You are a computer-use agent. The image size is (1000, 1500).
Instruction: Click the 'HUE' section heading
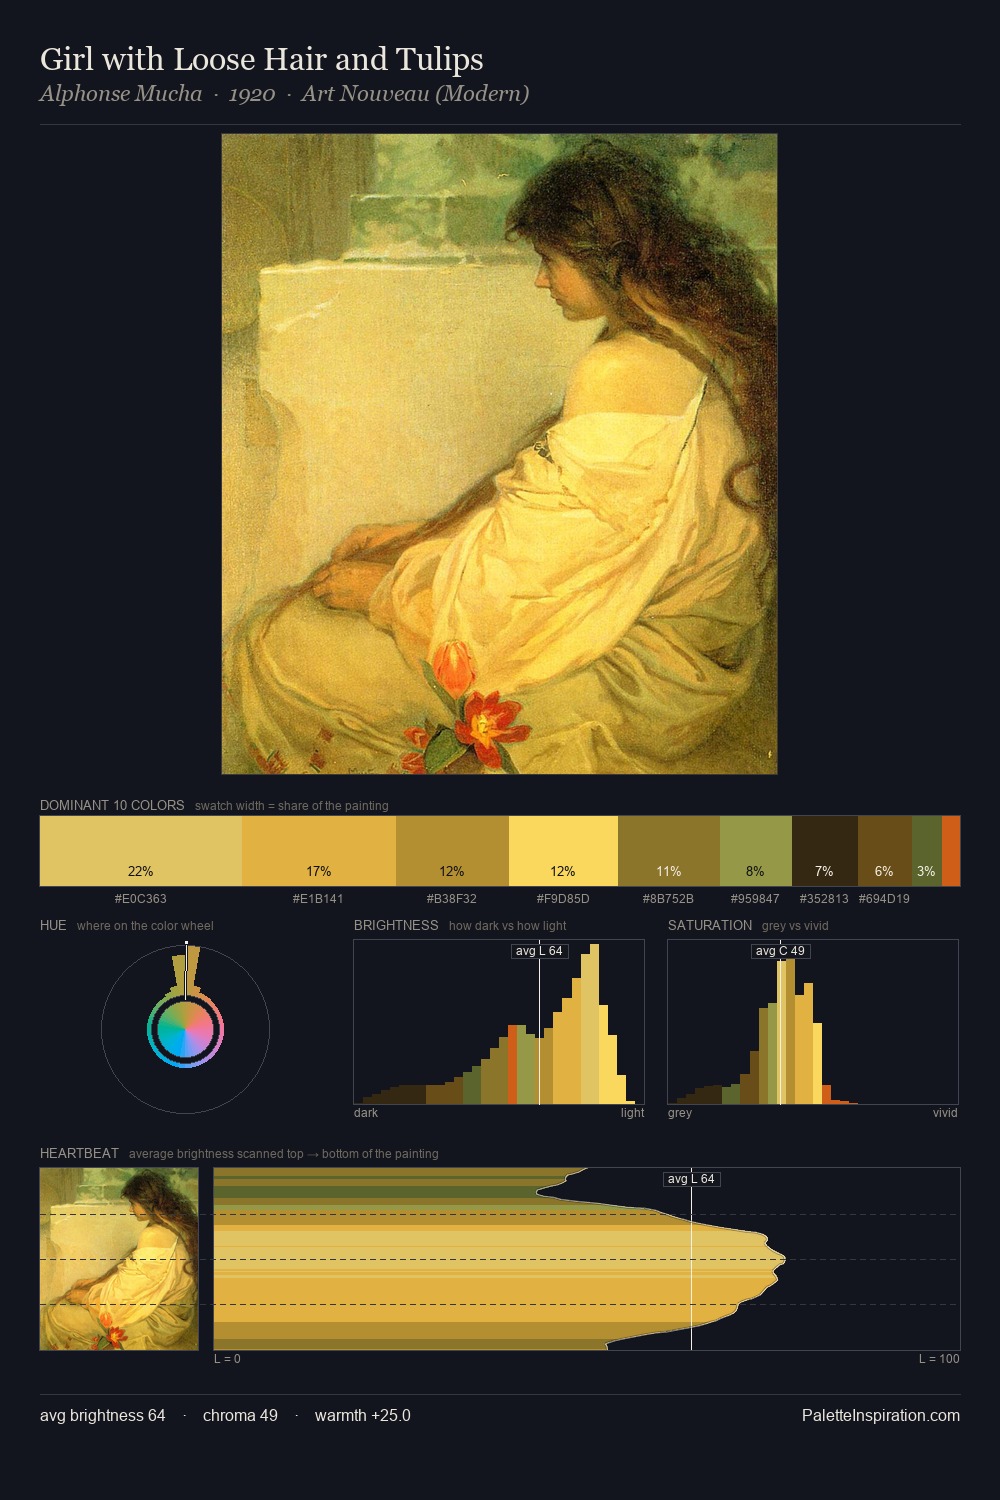click(x=53, y=925)
